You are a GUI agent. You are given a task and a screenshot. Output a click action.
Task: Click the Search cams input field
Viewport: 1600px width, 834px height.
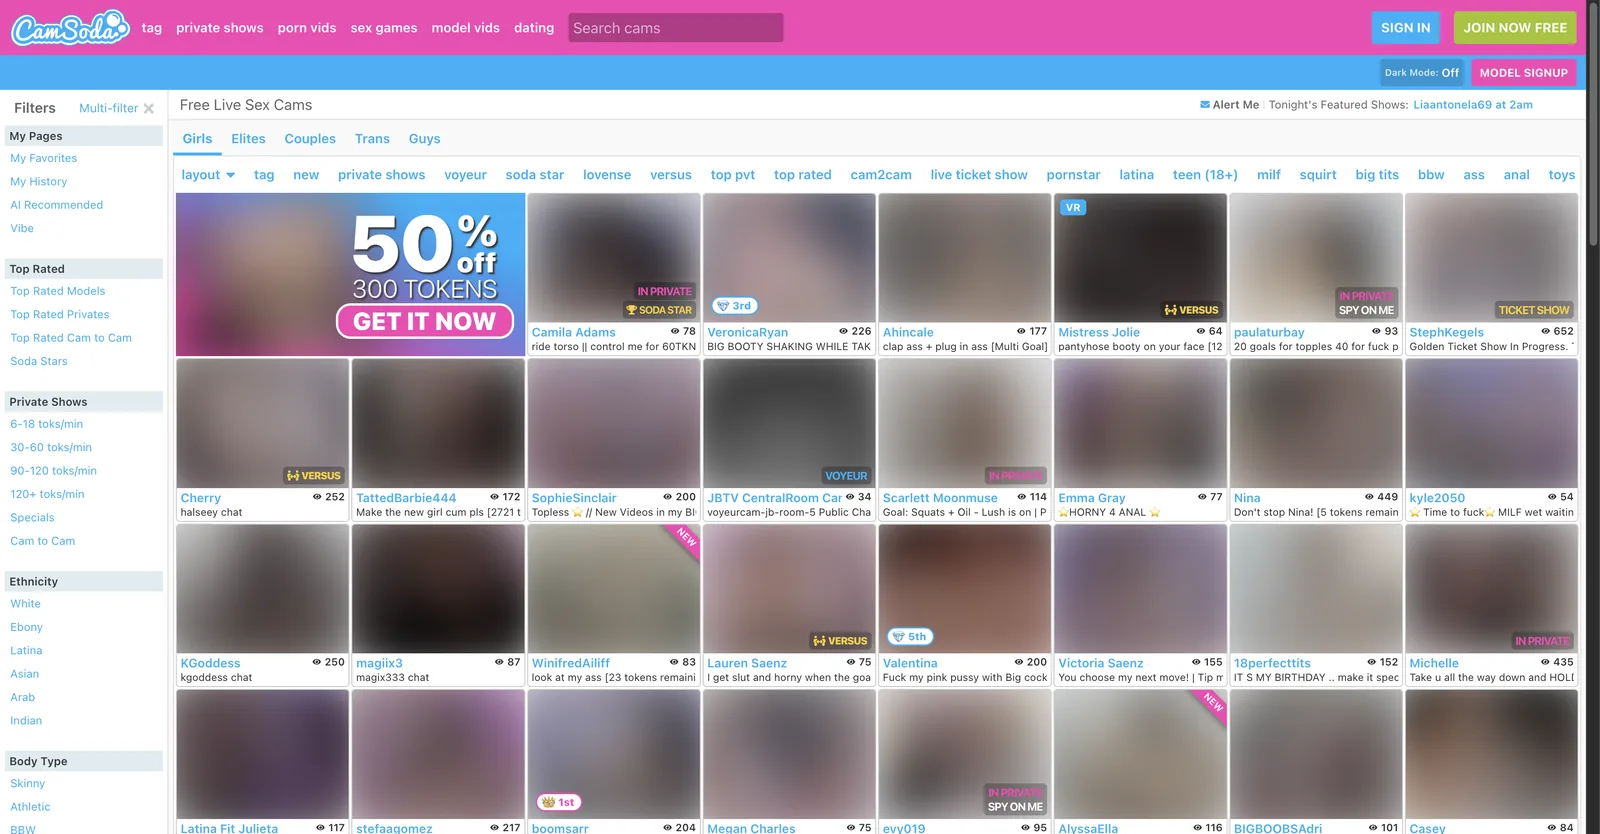[x=676, y=28]
